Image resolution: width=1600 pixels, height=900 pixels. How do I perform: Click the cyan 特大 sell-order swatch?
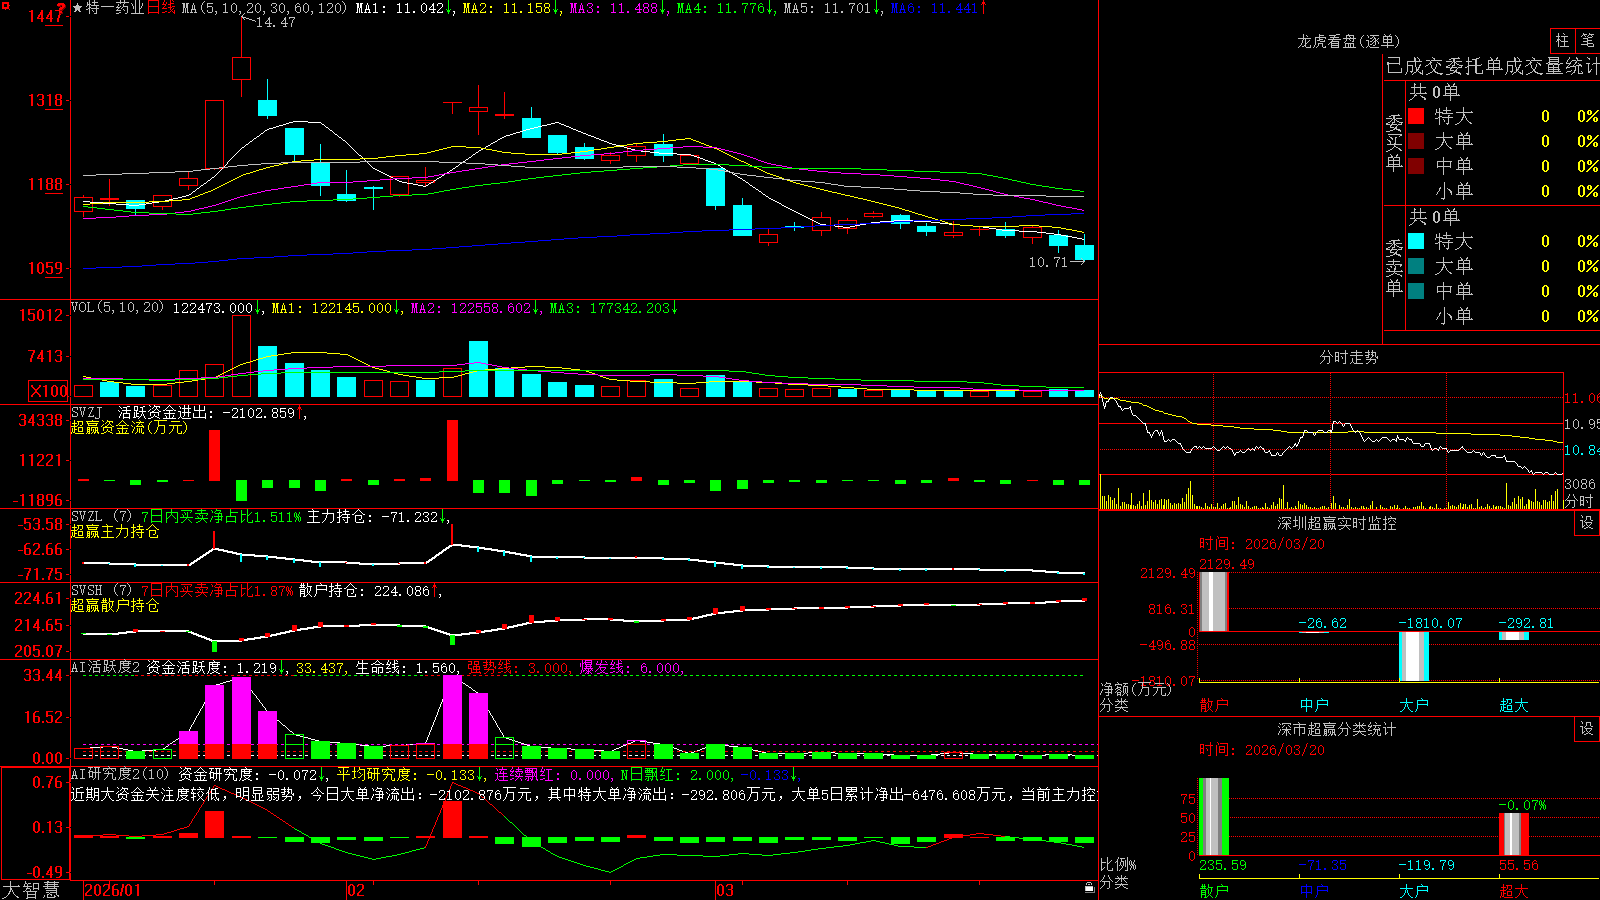pyautogui.click(x=1416, y=241)
